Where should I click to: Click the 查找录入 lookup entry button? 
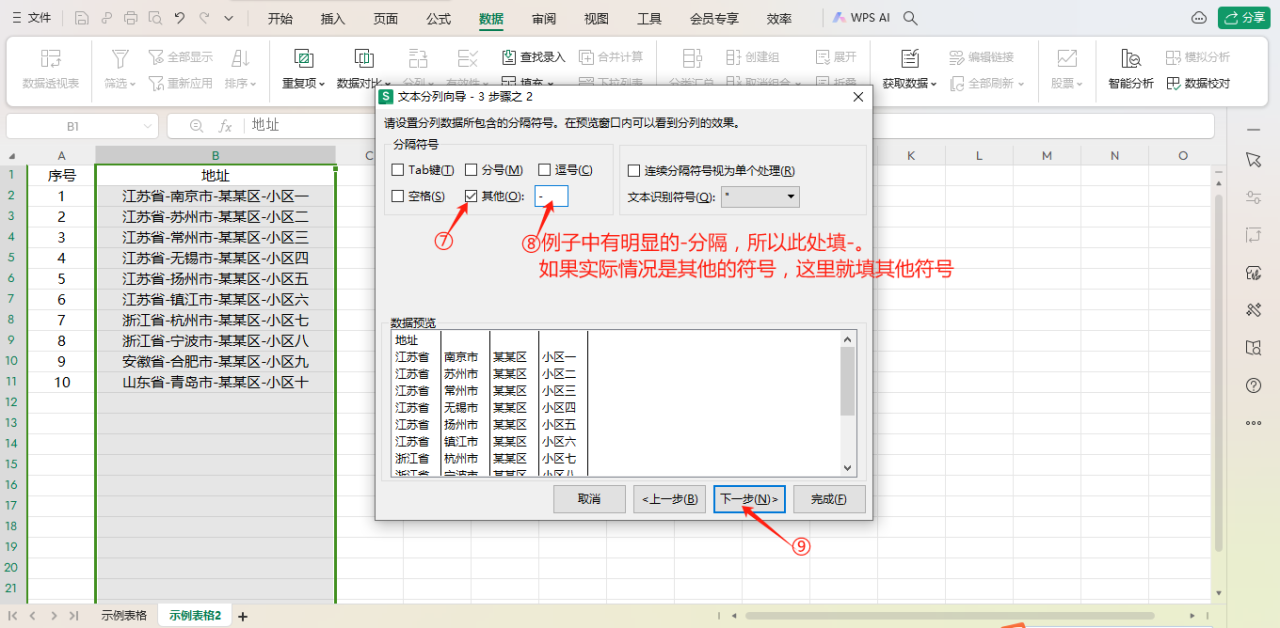point(533,57)
